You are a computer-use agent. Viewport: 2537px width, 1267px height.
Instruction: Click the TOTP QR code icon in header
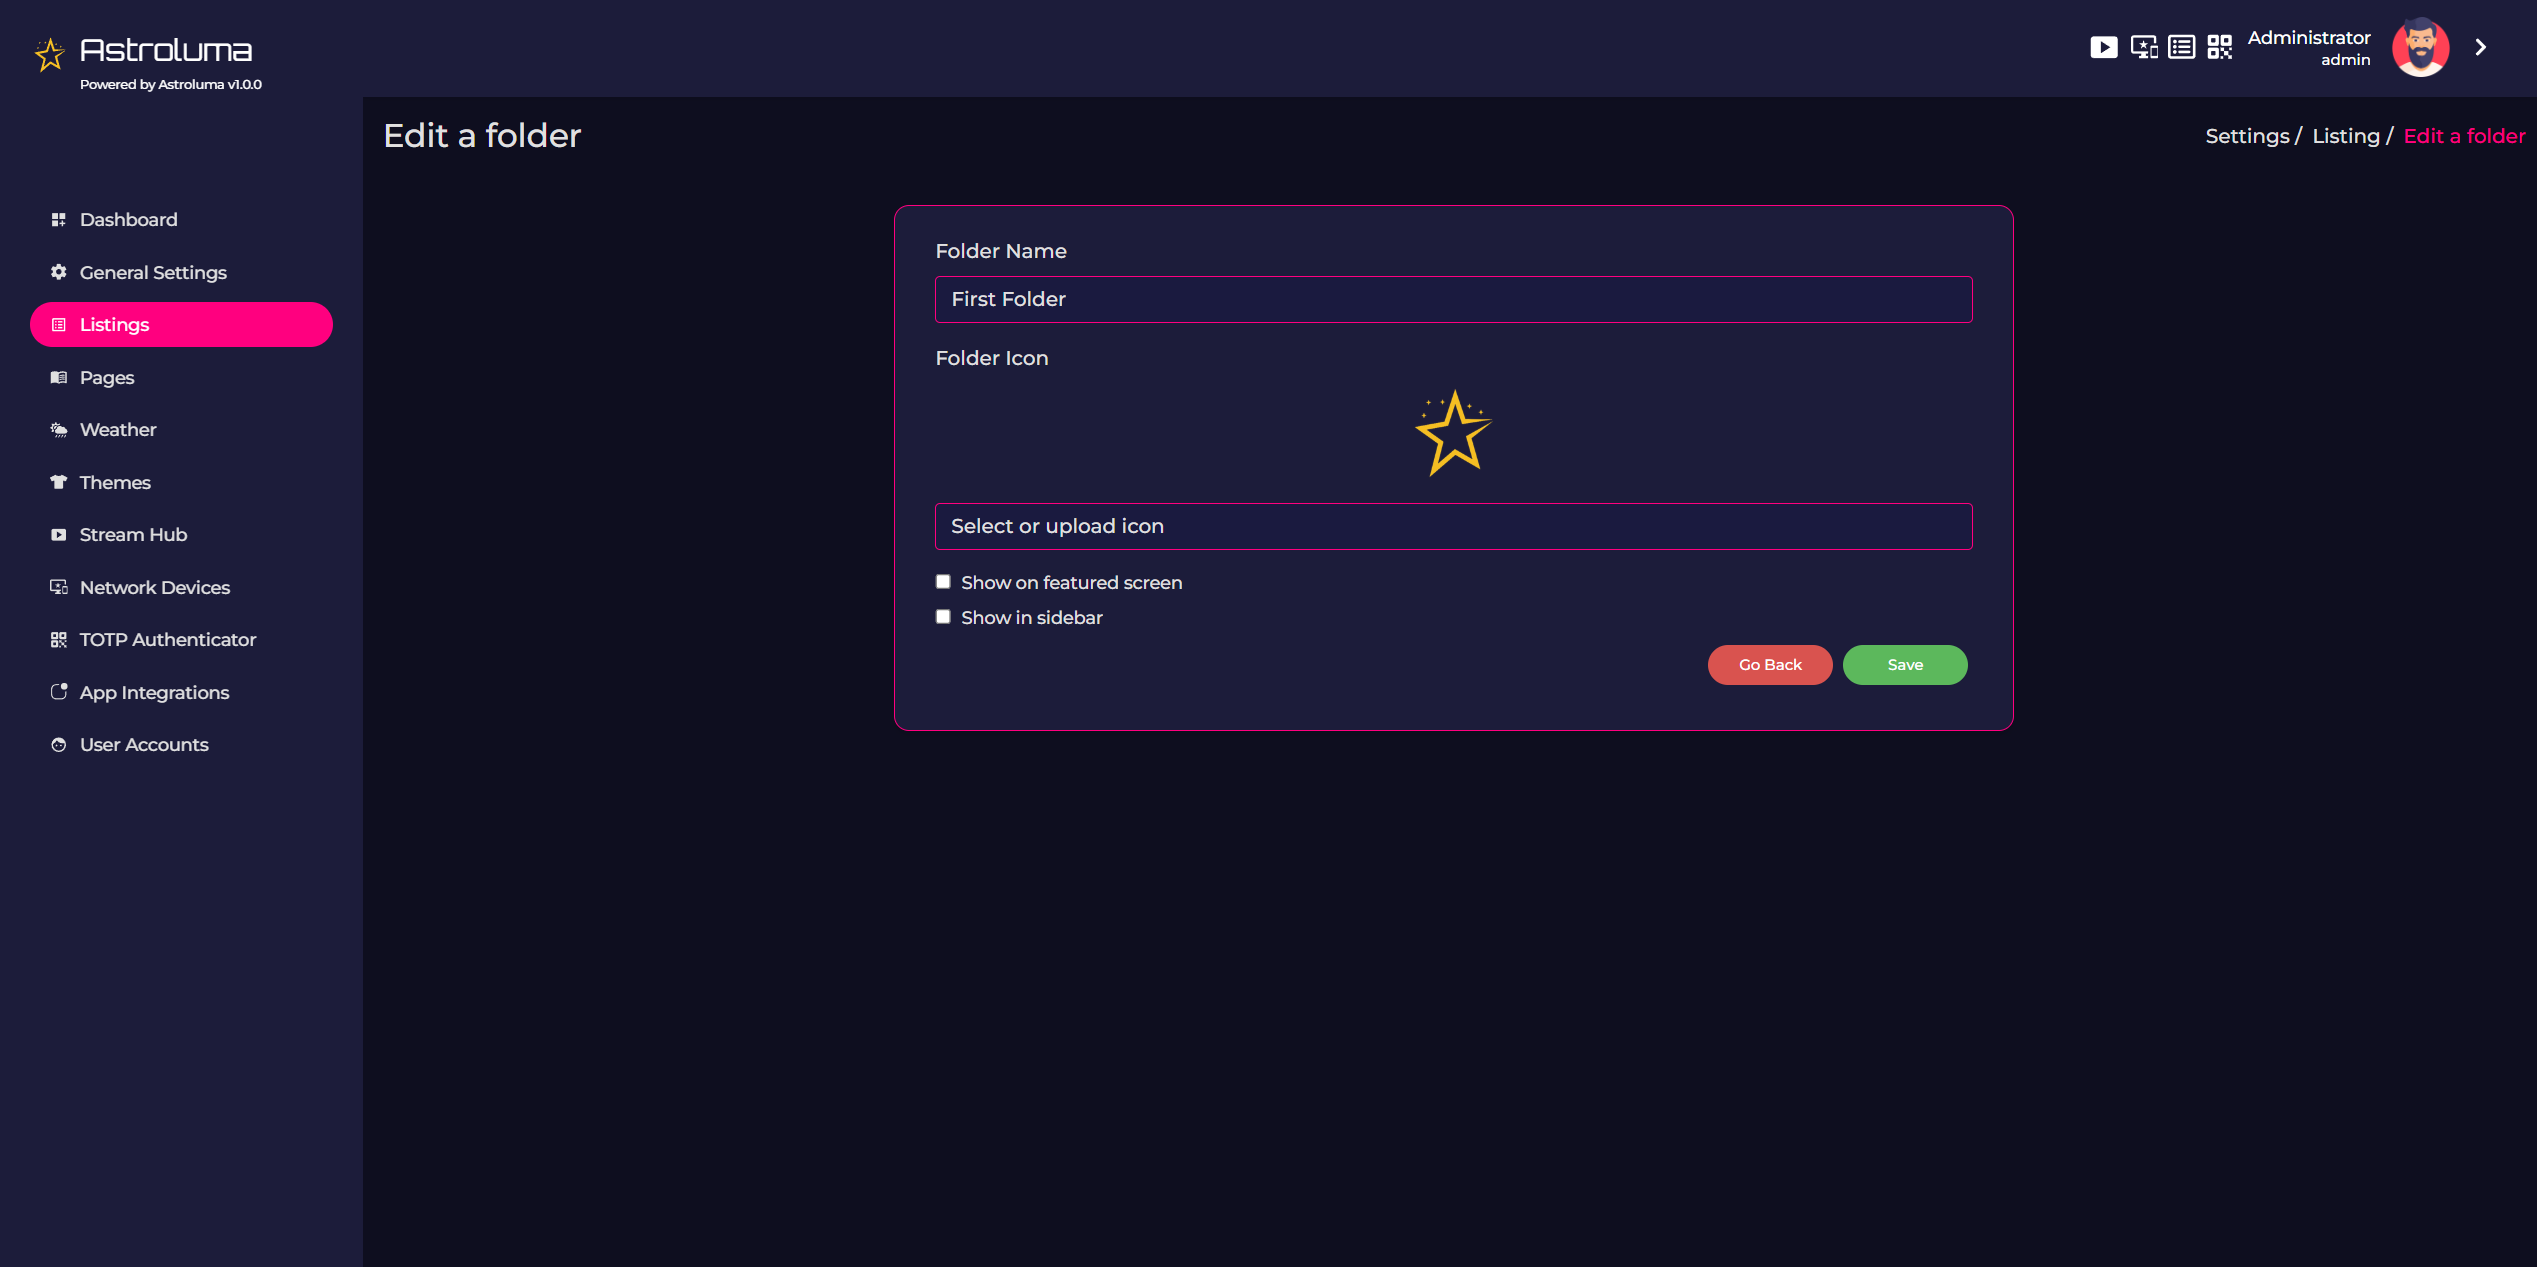click(x=2219, y=47)
